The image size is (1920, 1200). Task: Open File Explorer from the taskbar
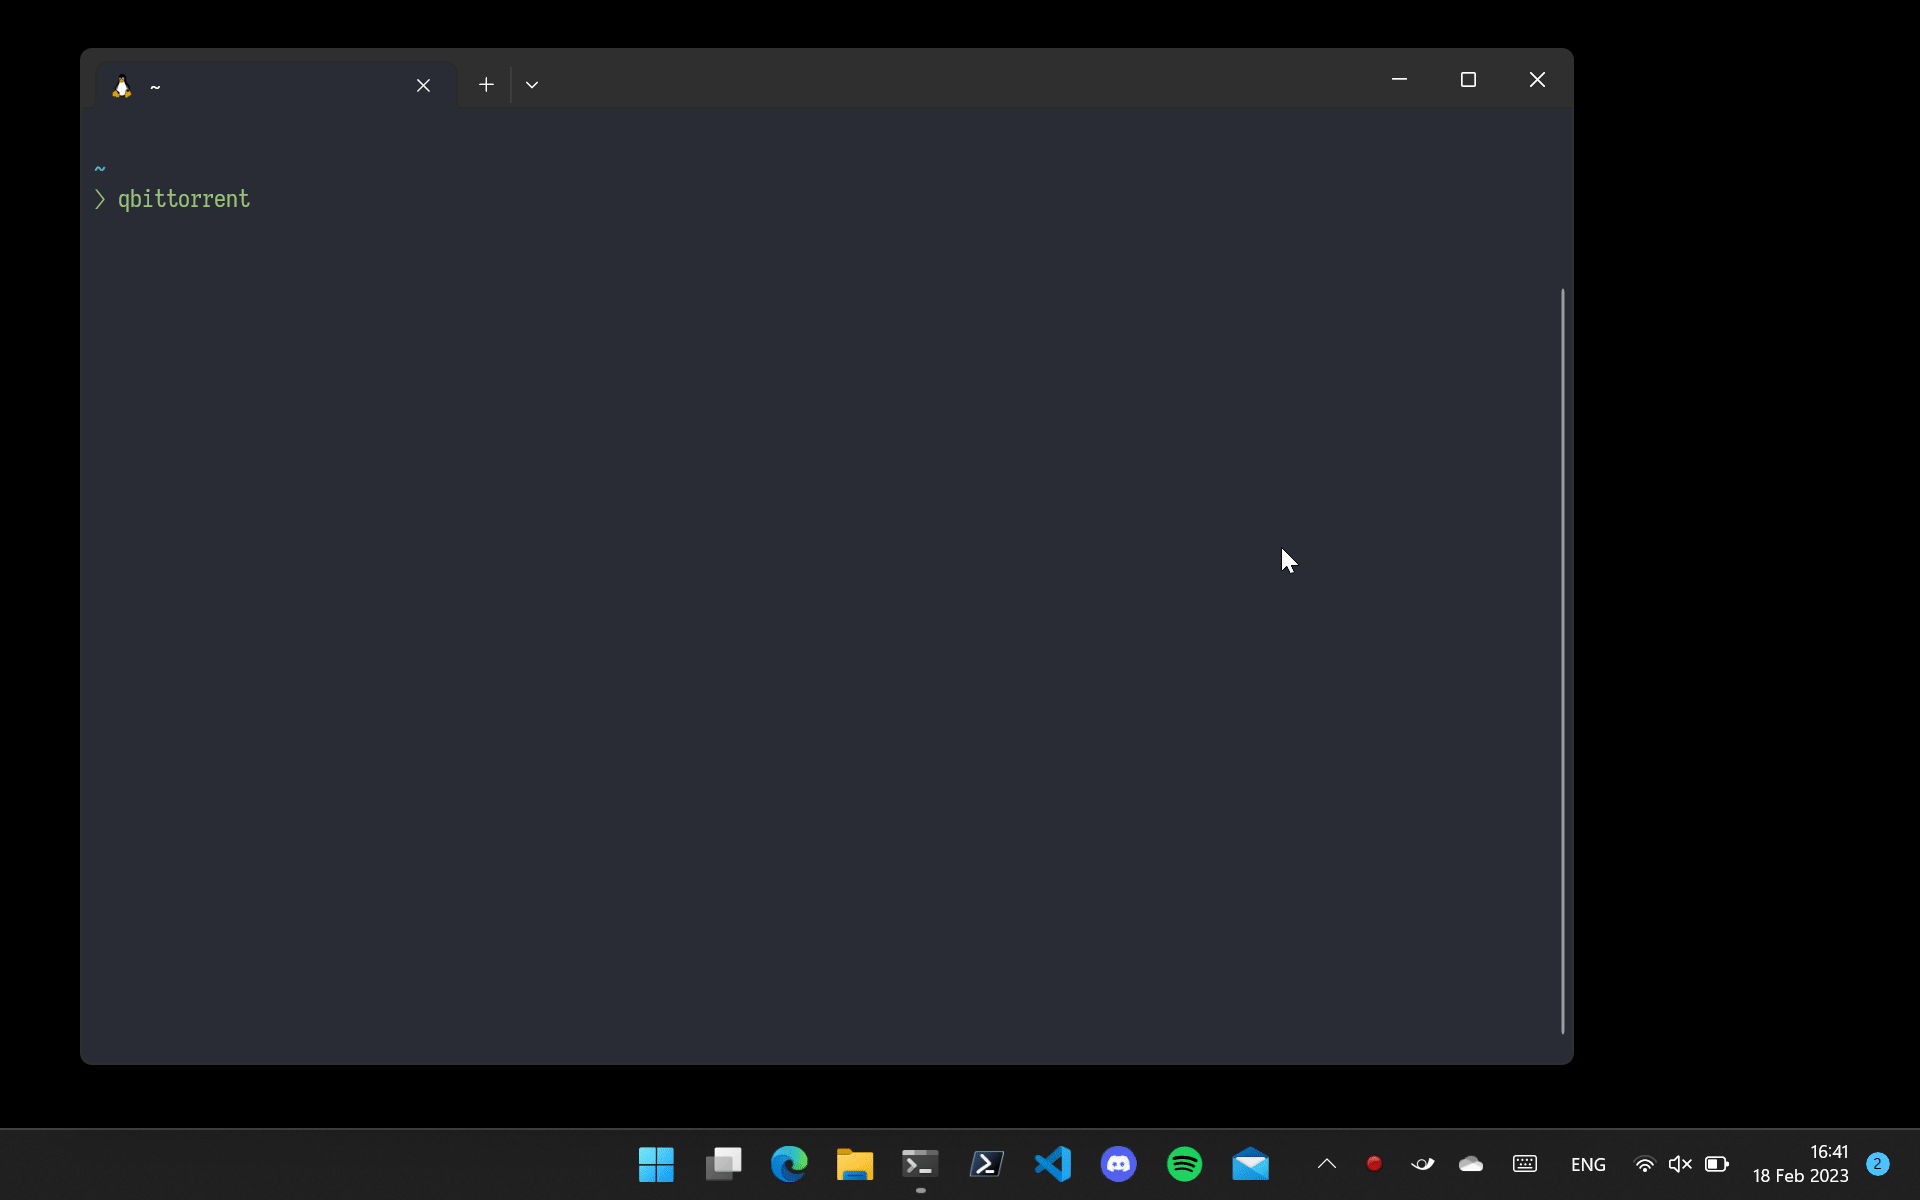pyautogui.click(x=855, y=1164)
